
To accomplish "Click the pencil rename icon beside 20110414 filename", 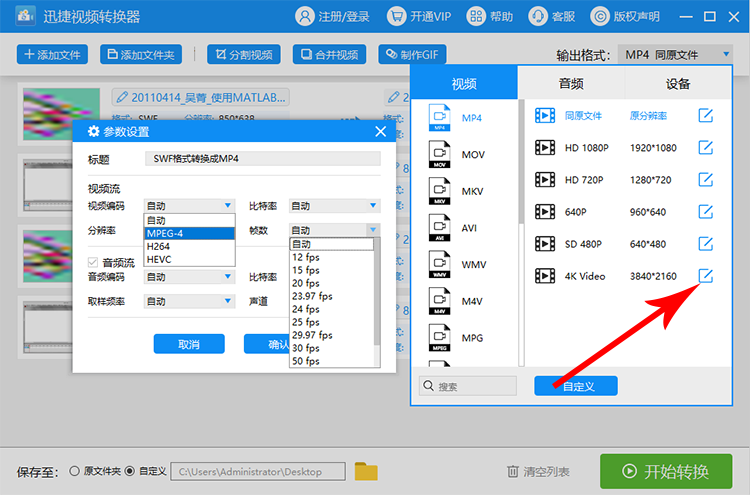I will pos(122,98).
